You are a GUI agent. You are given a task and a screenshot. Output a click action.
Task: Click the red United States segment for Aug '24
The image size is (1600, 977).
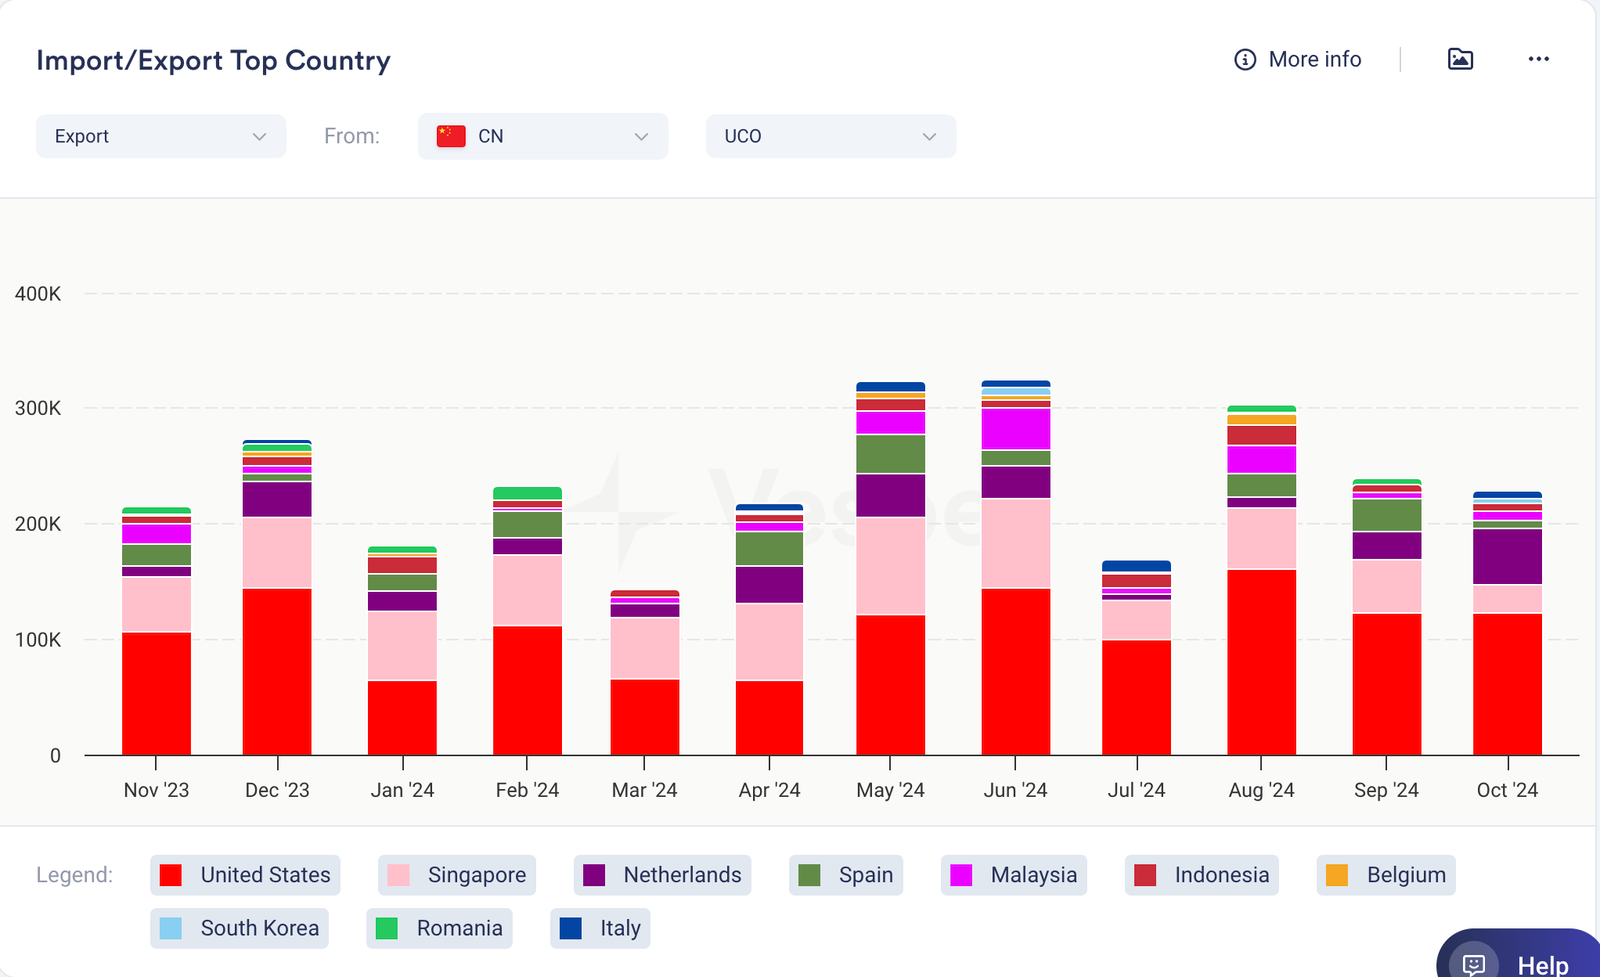coord(1261,662)
